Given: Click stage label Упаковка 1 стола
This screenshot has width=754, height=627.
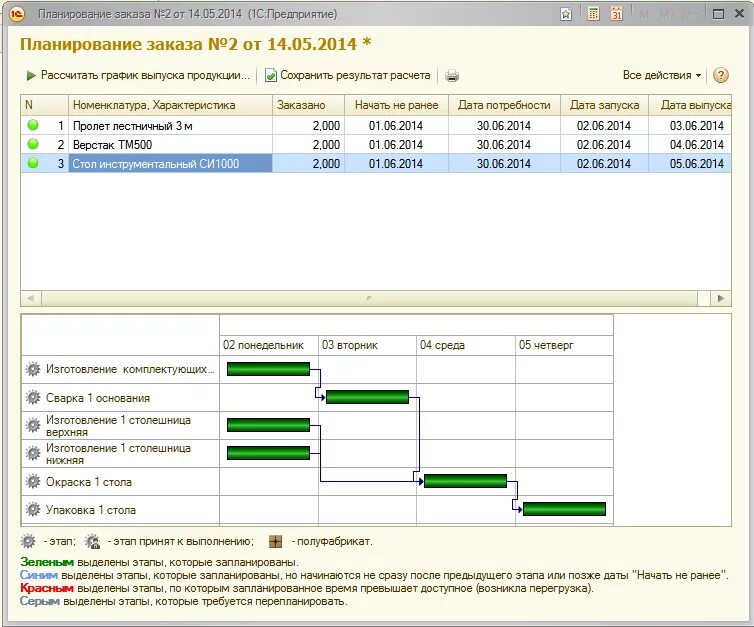Looking at the screenshot, I should pos(90,510).
